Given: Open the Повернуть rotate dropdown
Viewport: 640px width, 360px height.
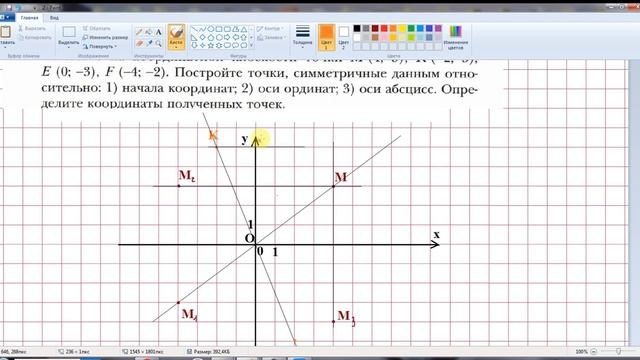Looking at the screenshot, I should [x=100, y=47].
